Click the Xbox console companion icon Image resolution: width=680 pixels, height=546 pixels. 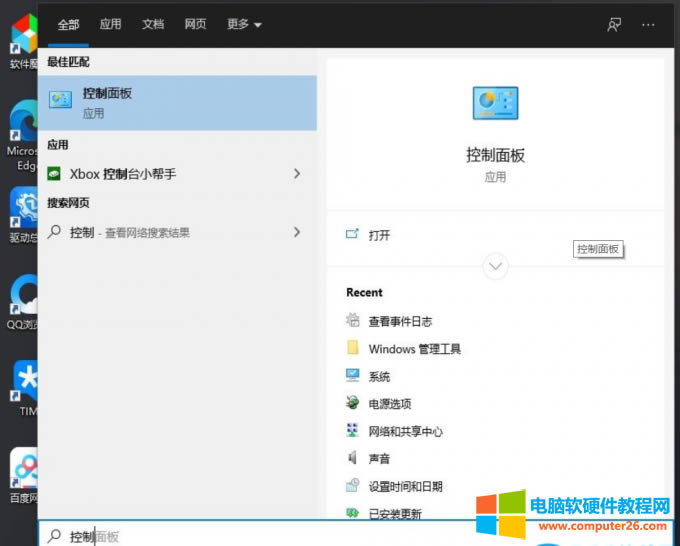[x=55, y=174]
